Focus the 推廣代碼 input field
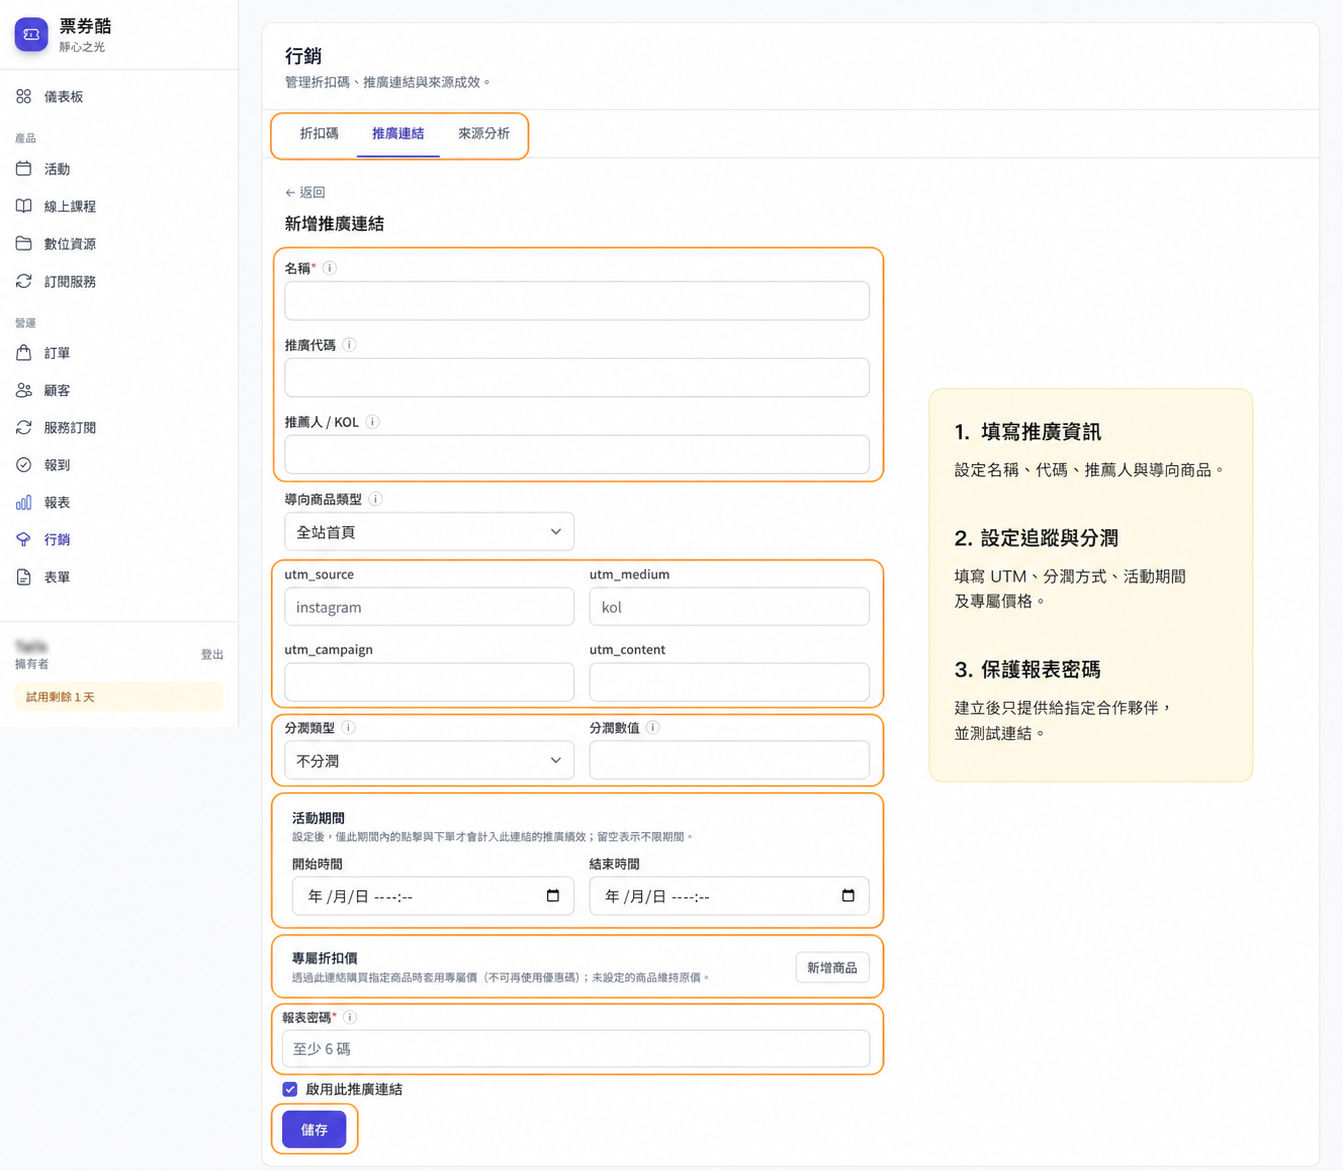The image size is (1343, 1171). click(x=577, y=378)
